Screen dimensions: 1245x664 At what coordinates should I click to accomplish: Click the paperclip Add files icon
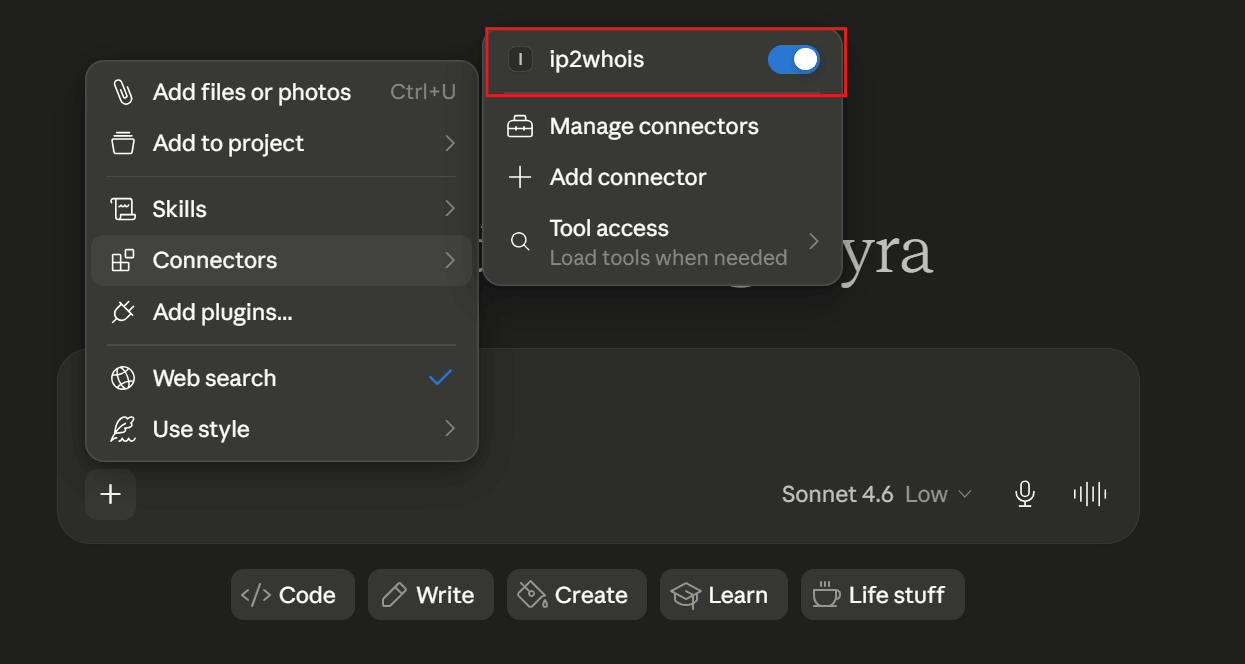[123, 92]
